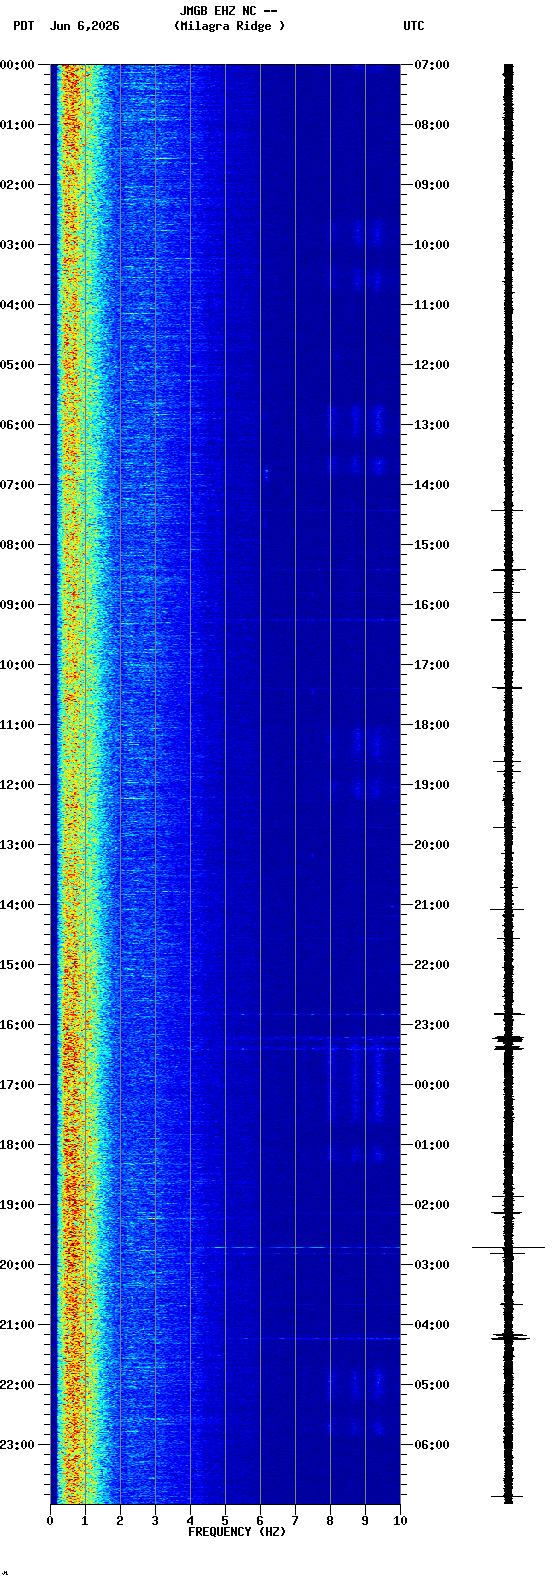The image size is (552, 1584).
Task: Click the PDT '15:00' time label
Action: click(x=18, y=965)
